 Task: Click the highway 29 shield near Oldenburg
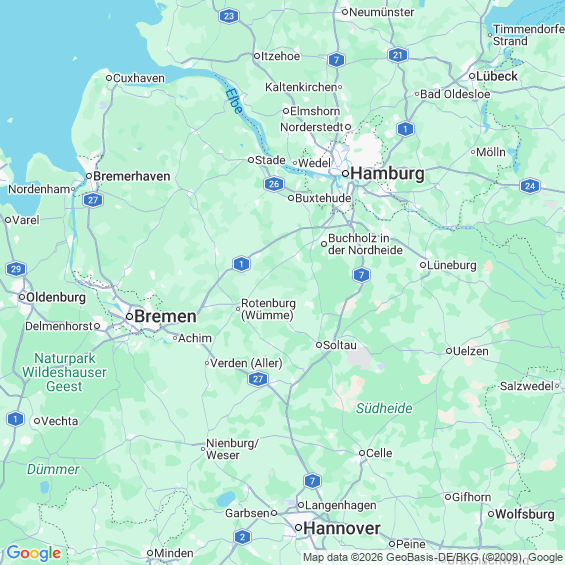(x=16, y=269)
